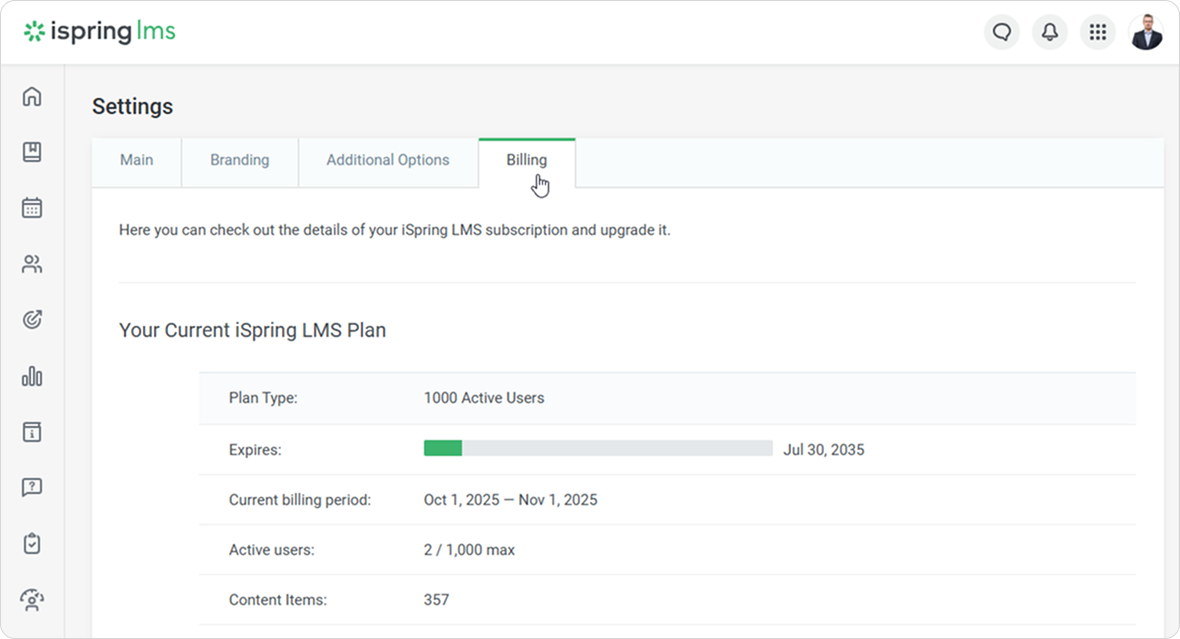Open the book-shaped Courses icon
Screen dimensions: 1180x639
point(32,152)
